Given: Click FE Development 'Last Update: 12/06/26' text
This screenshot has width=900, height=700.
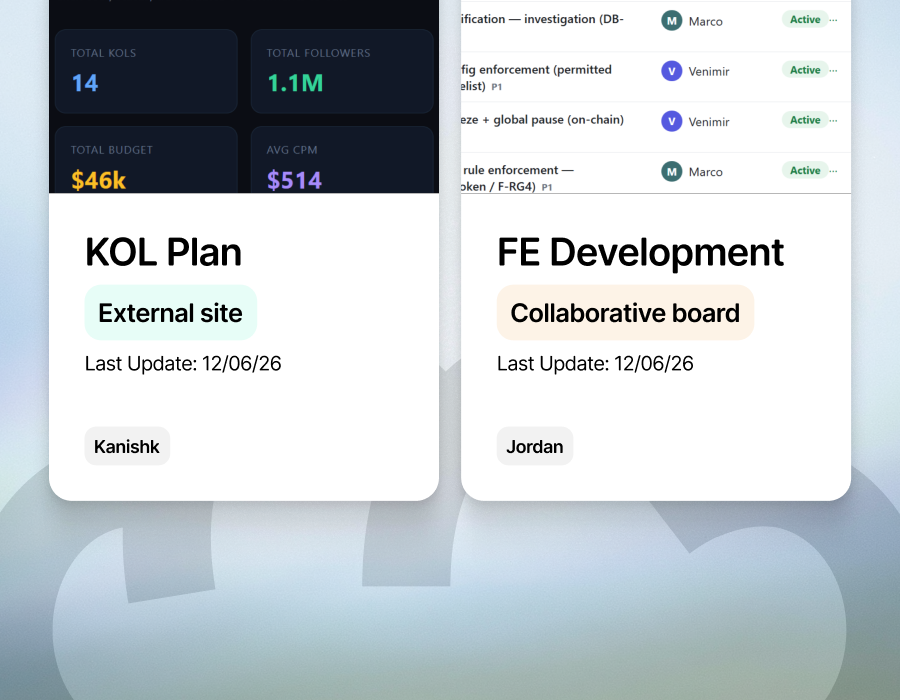Looking at the screenshot, I should click(x=595, y=364).
